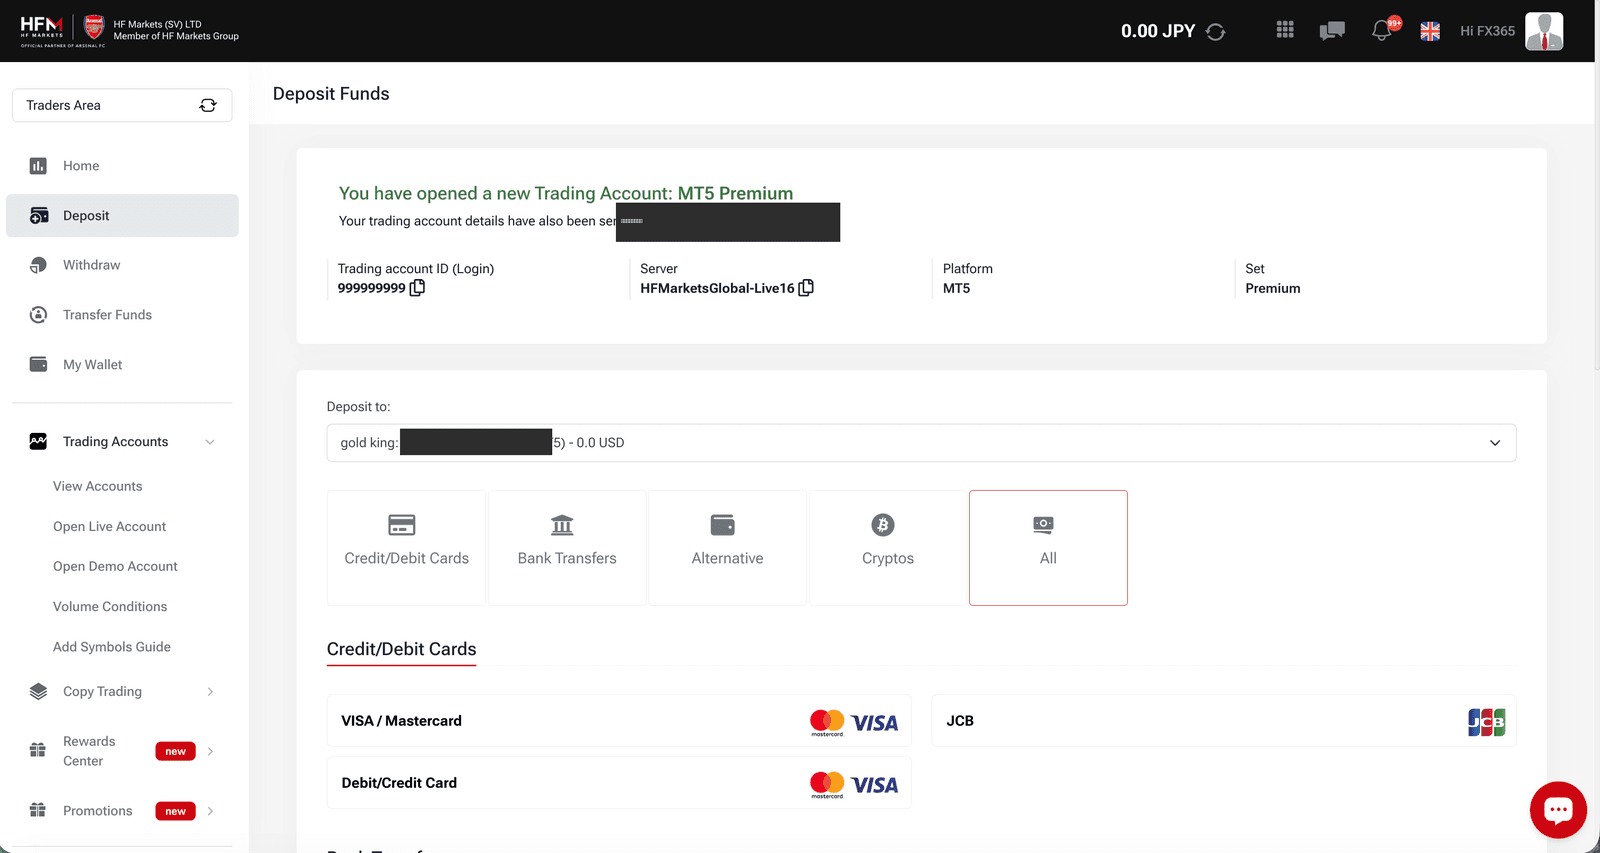This screenshot has width=1600, height=853.
Task: Click the Arsenal club crest in header
Action: pyautogui.click(x=94, y=27)
